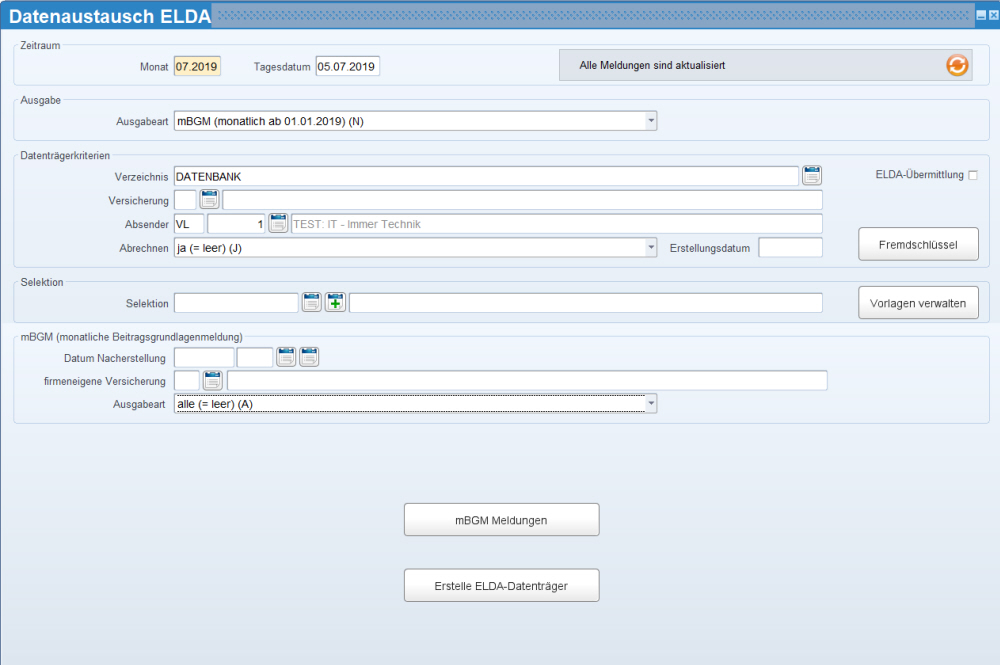This screenshot has height=665, width=1000.
Task: Open second Datum Nacherstellung lookup icon
Action: point(309,357)
